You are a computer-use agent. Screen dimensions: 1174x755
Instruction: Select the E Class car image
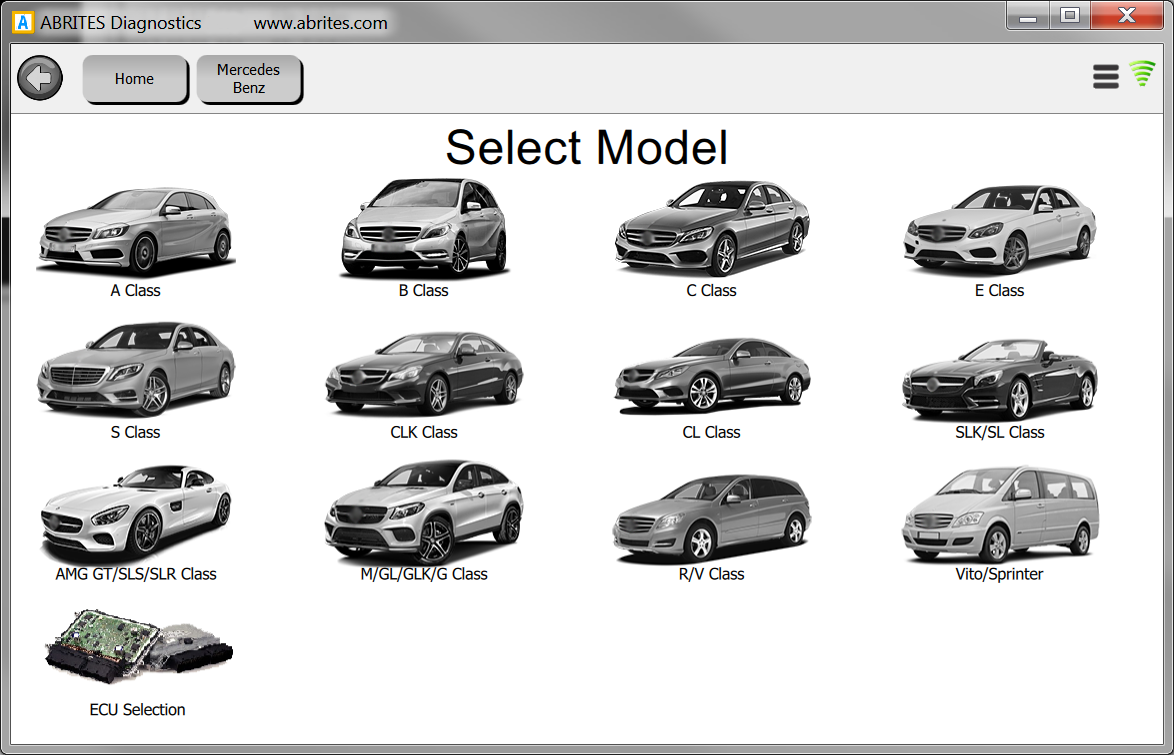point(1000,229)
